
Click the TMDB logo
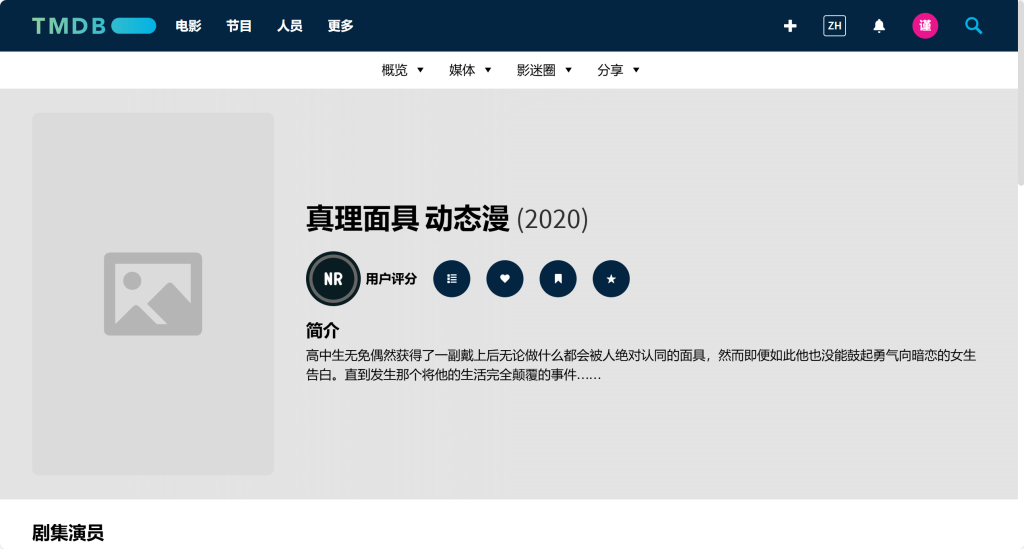(x=93, y=26)
